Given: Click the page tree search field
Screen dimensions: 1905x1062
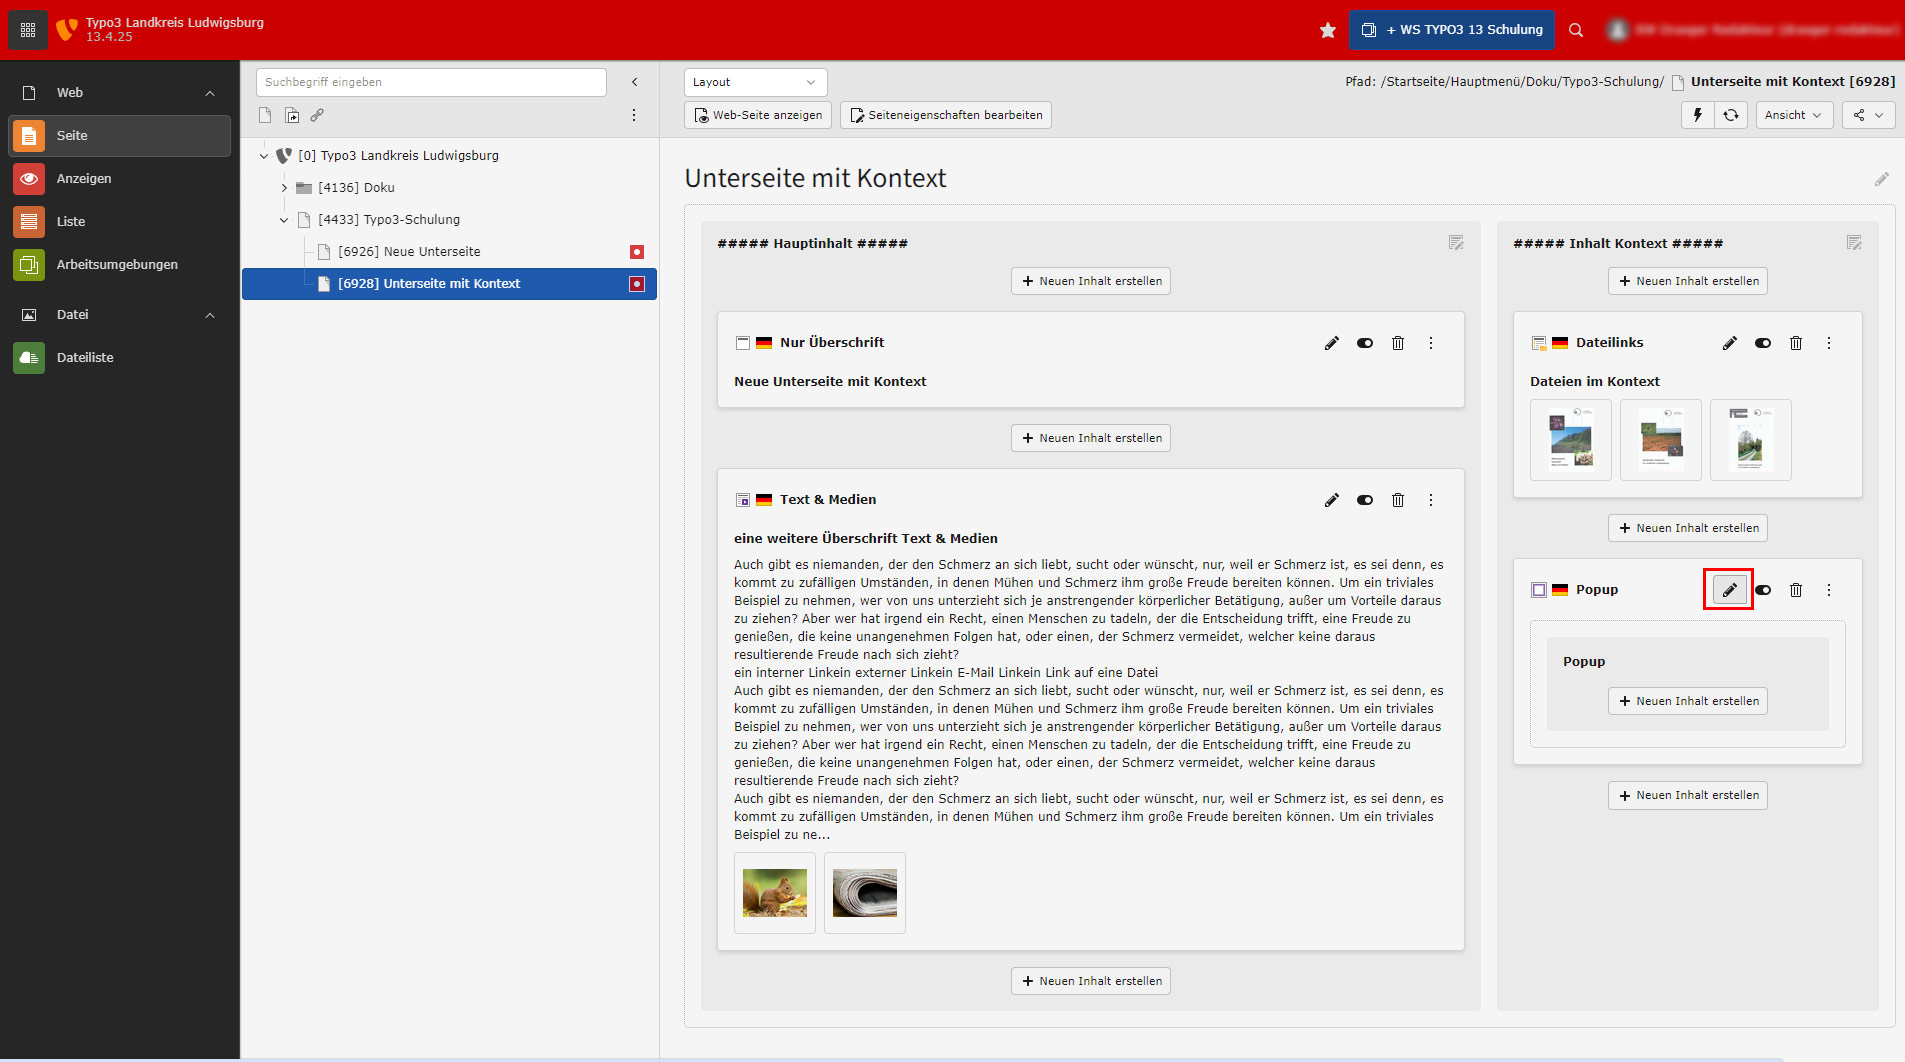Looking at the screenshot, I should pyautogui.click(x=431, y=82).
